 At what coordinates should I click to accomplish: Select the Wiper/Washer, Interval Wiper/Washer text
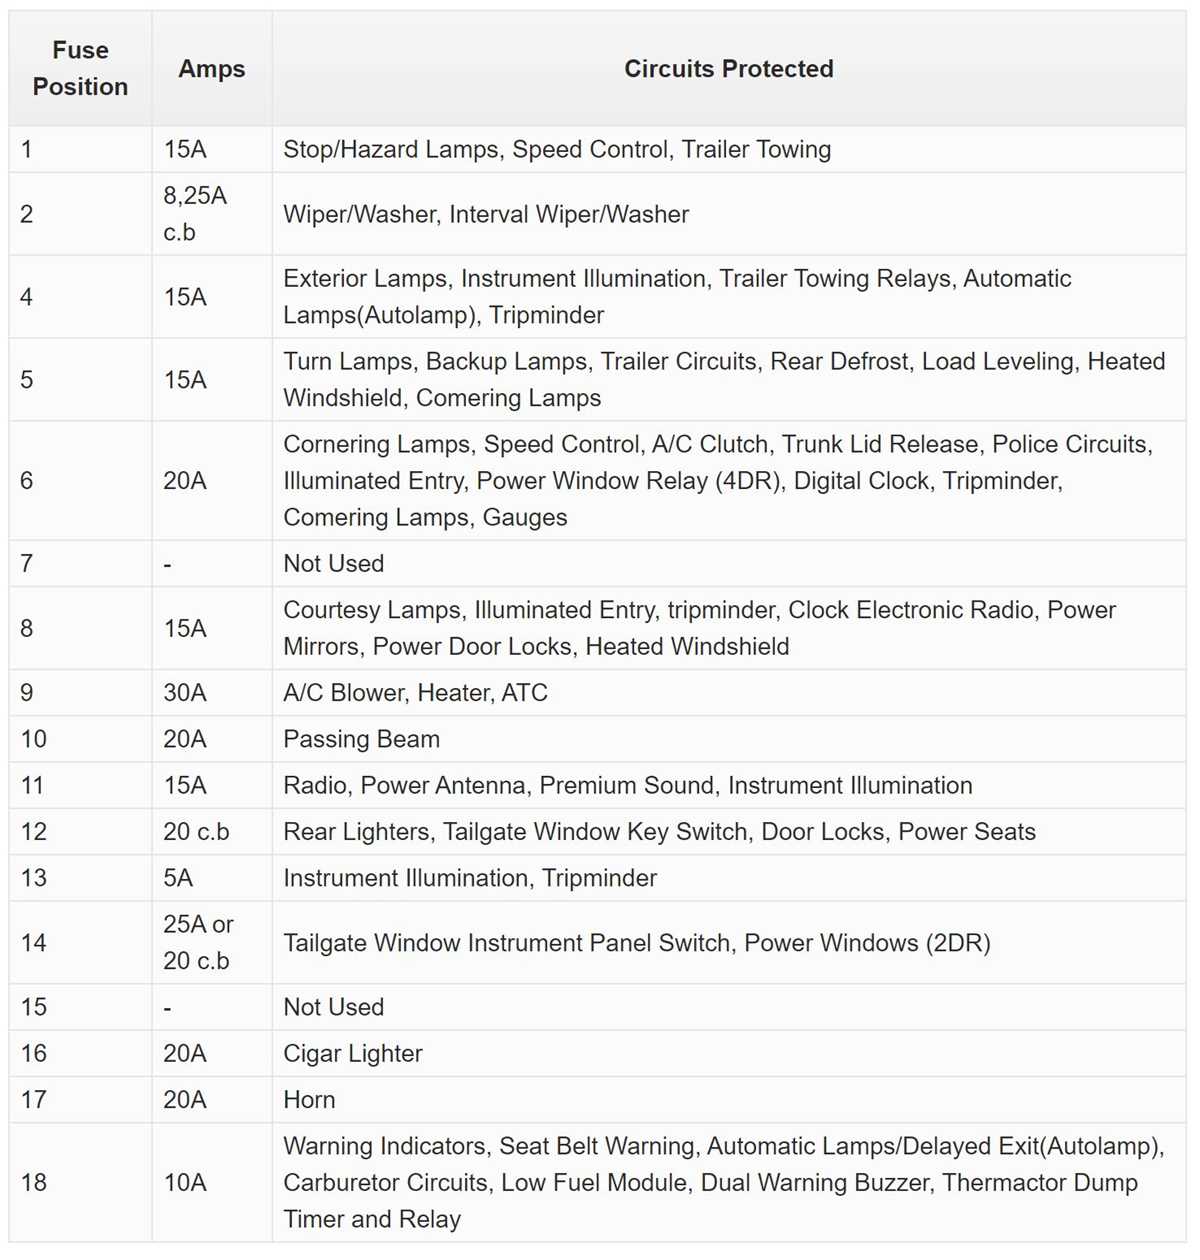(486, 214)
